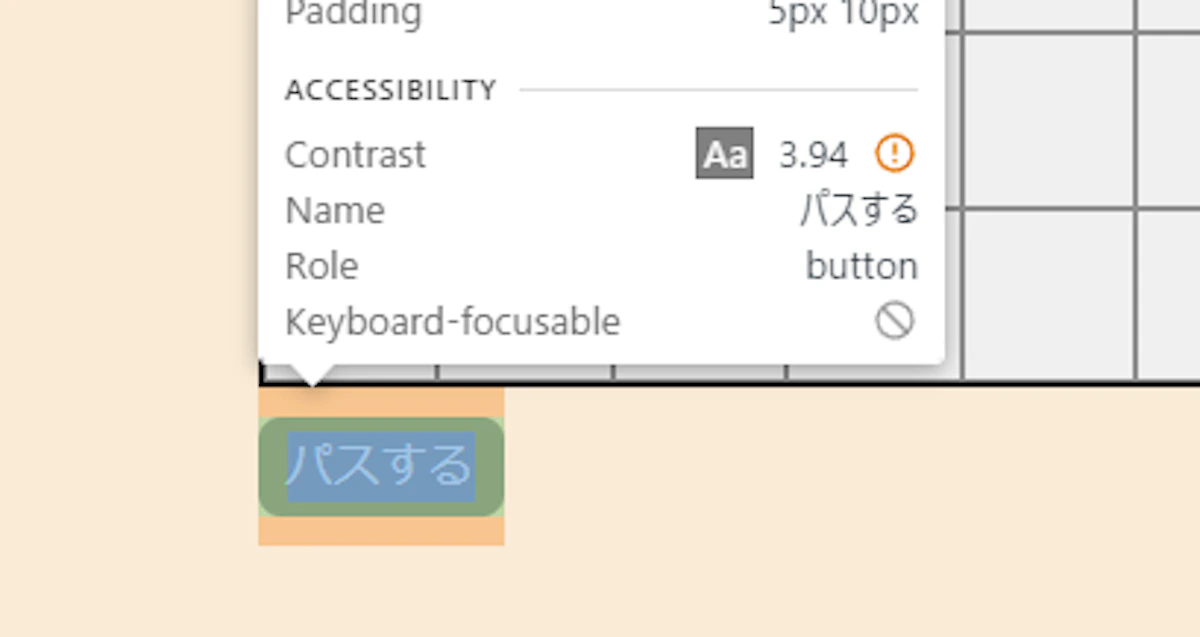Click the accessibility warning symbol
The image size is (1200, 637).
pos(894,153)
